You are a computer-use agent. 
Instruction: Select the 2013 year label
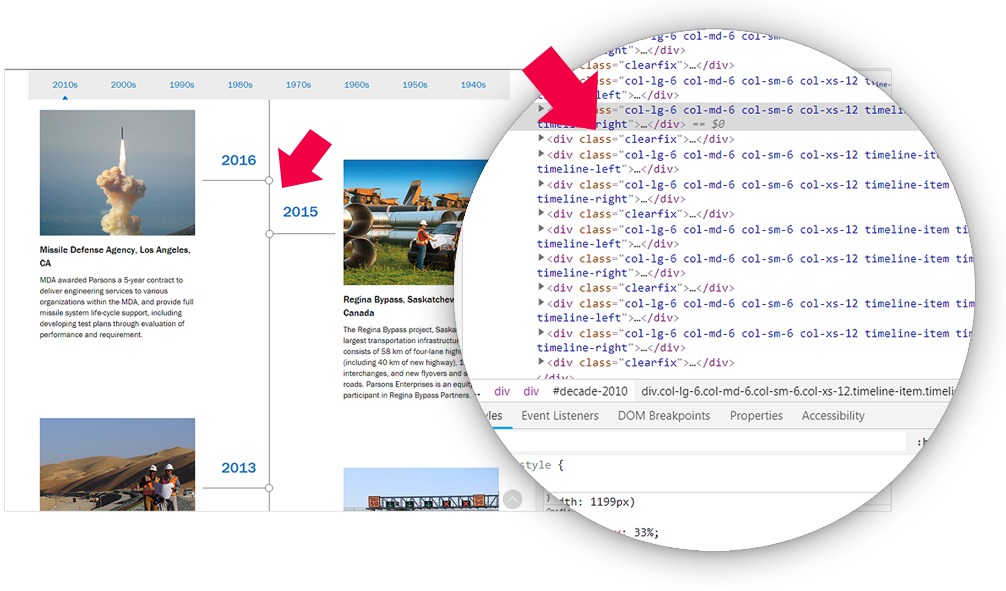click(239, 468)
